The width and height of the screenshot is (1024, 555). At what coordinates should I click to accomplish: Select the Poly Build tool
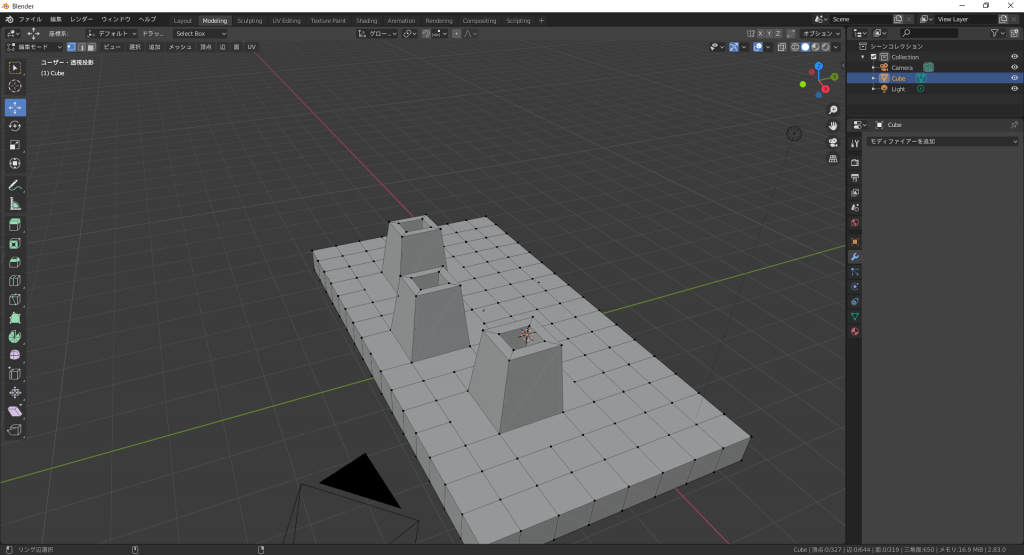[x=14, y=318]
